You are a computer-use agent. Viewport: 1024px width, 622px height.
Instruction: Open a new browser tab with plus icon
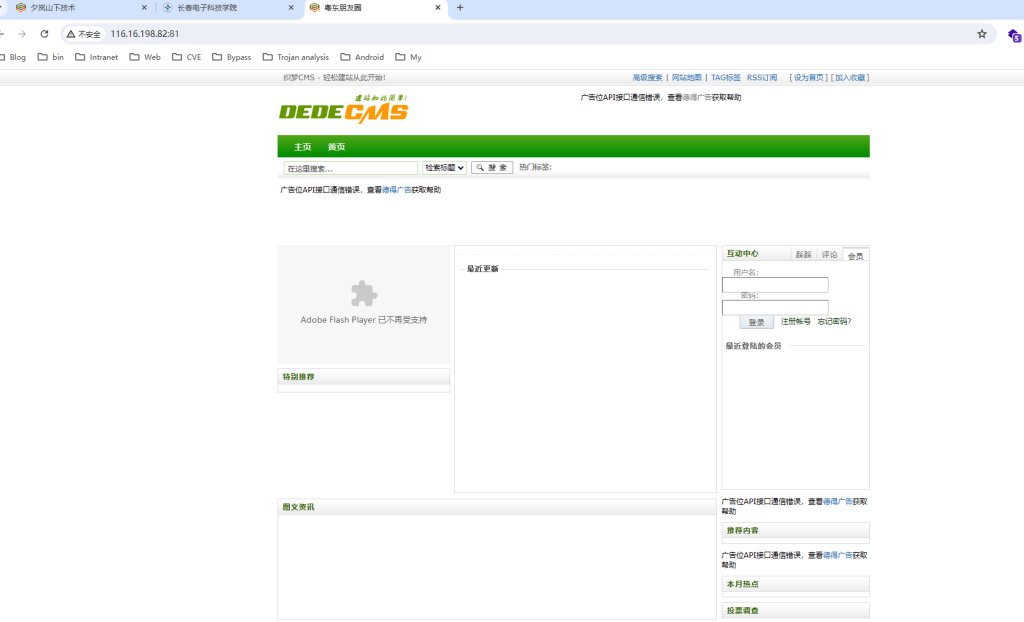point(460,7)
